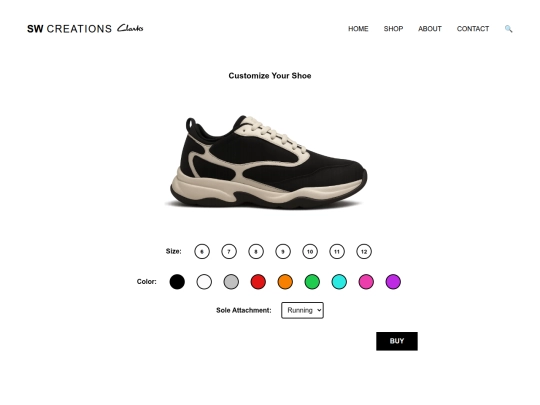Select shoe size 6
The image size is (540, 405).
pyautogui.click(x=202, y=251)
